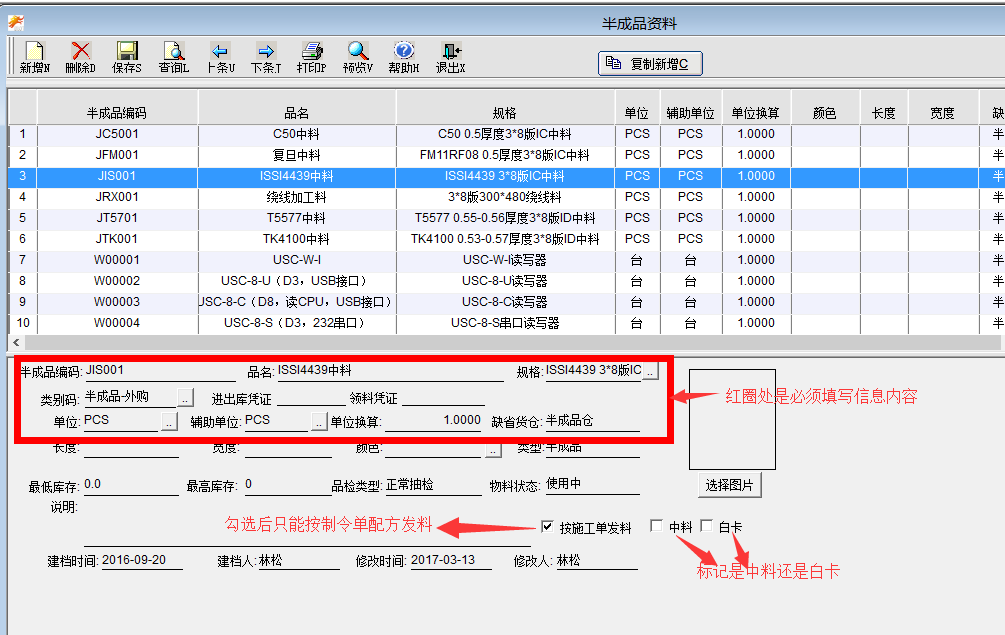Click the 新增 (New) toolbar icon
The width and height of the screenshot is (1005, 635).
click(35, 57)
